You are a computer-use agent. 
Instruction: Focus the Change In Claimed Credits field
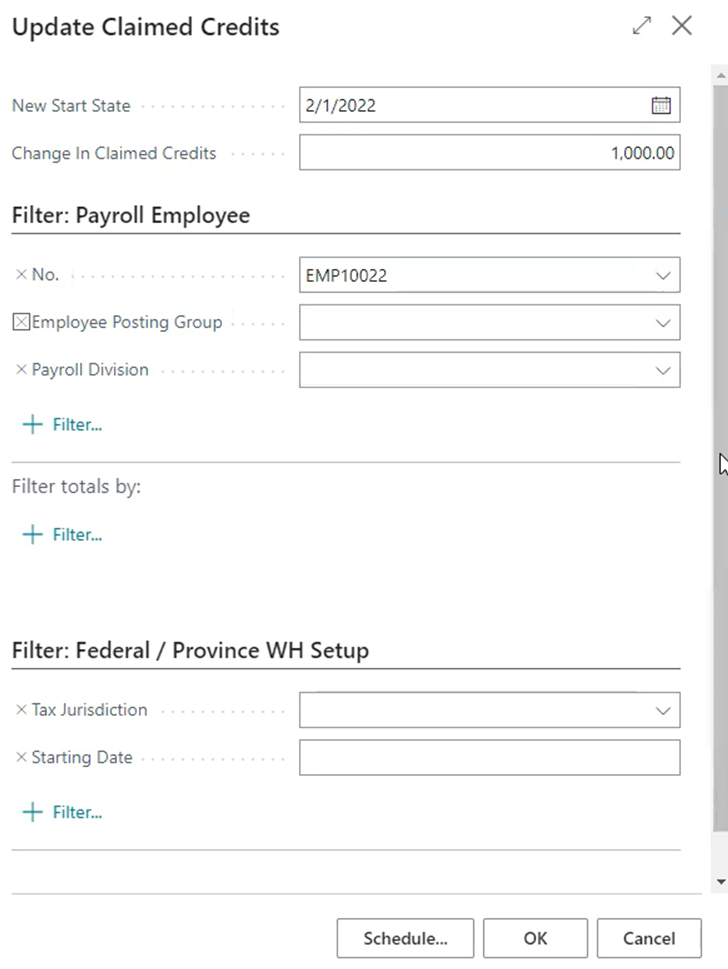pos(489,153)
